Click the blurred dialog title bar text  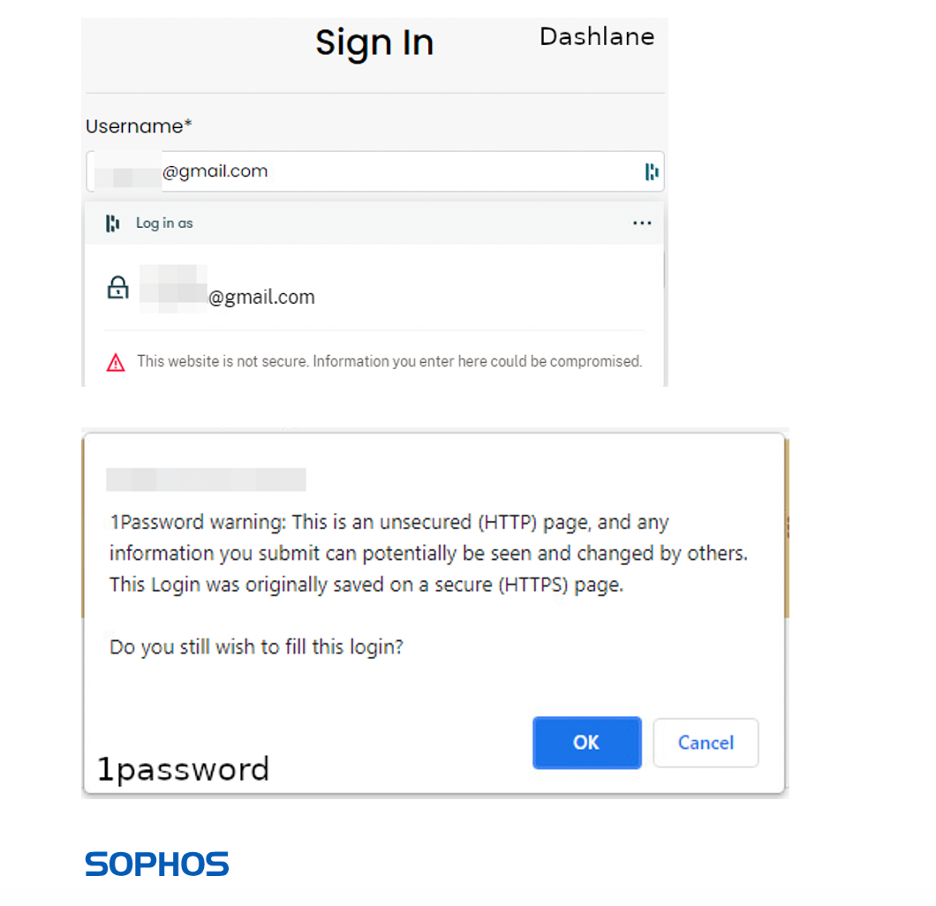point(206,480)
